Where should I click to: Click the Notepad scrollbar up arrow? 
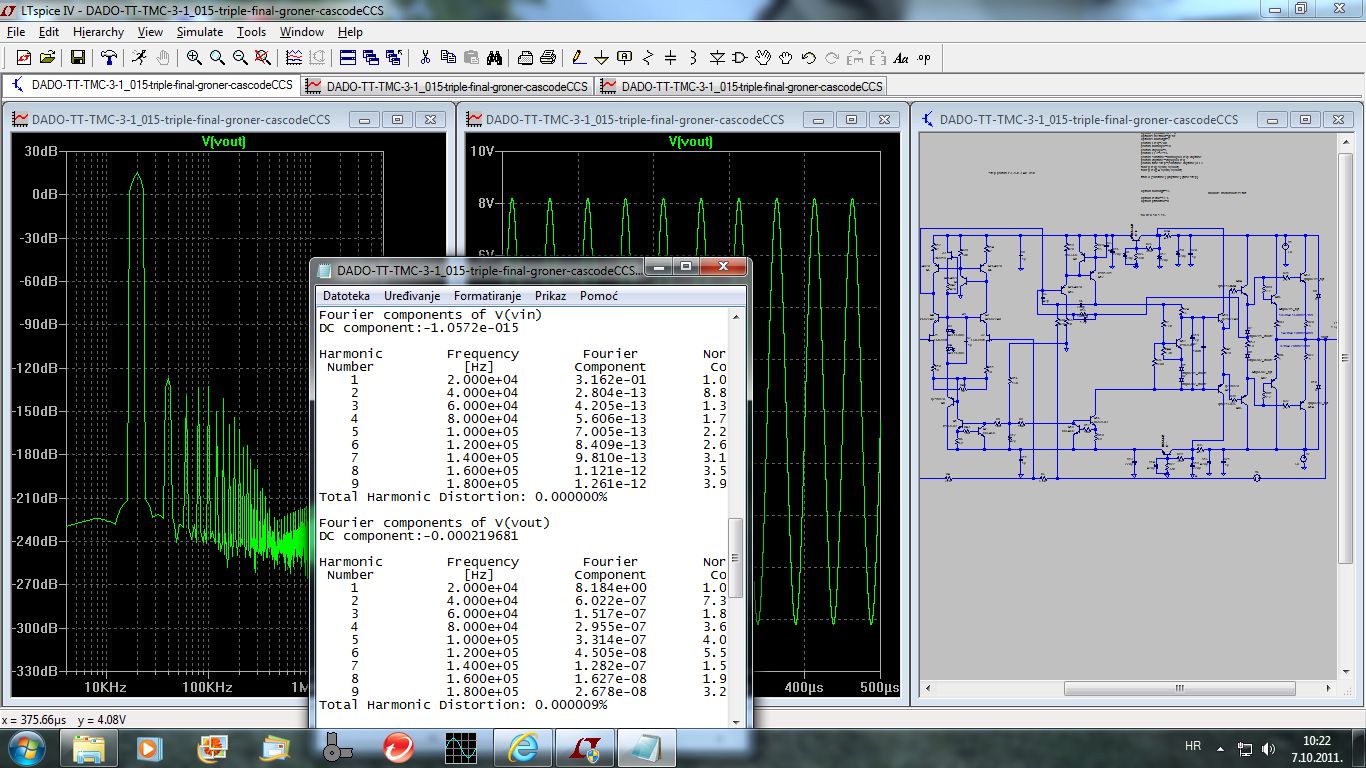(x=737, y=316)
